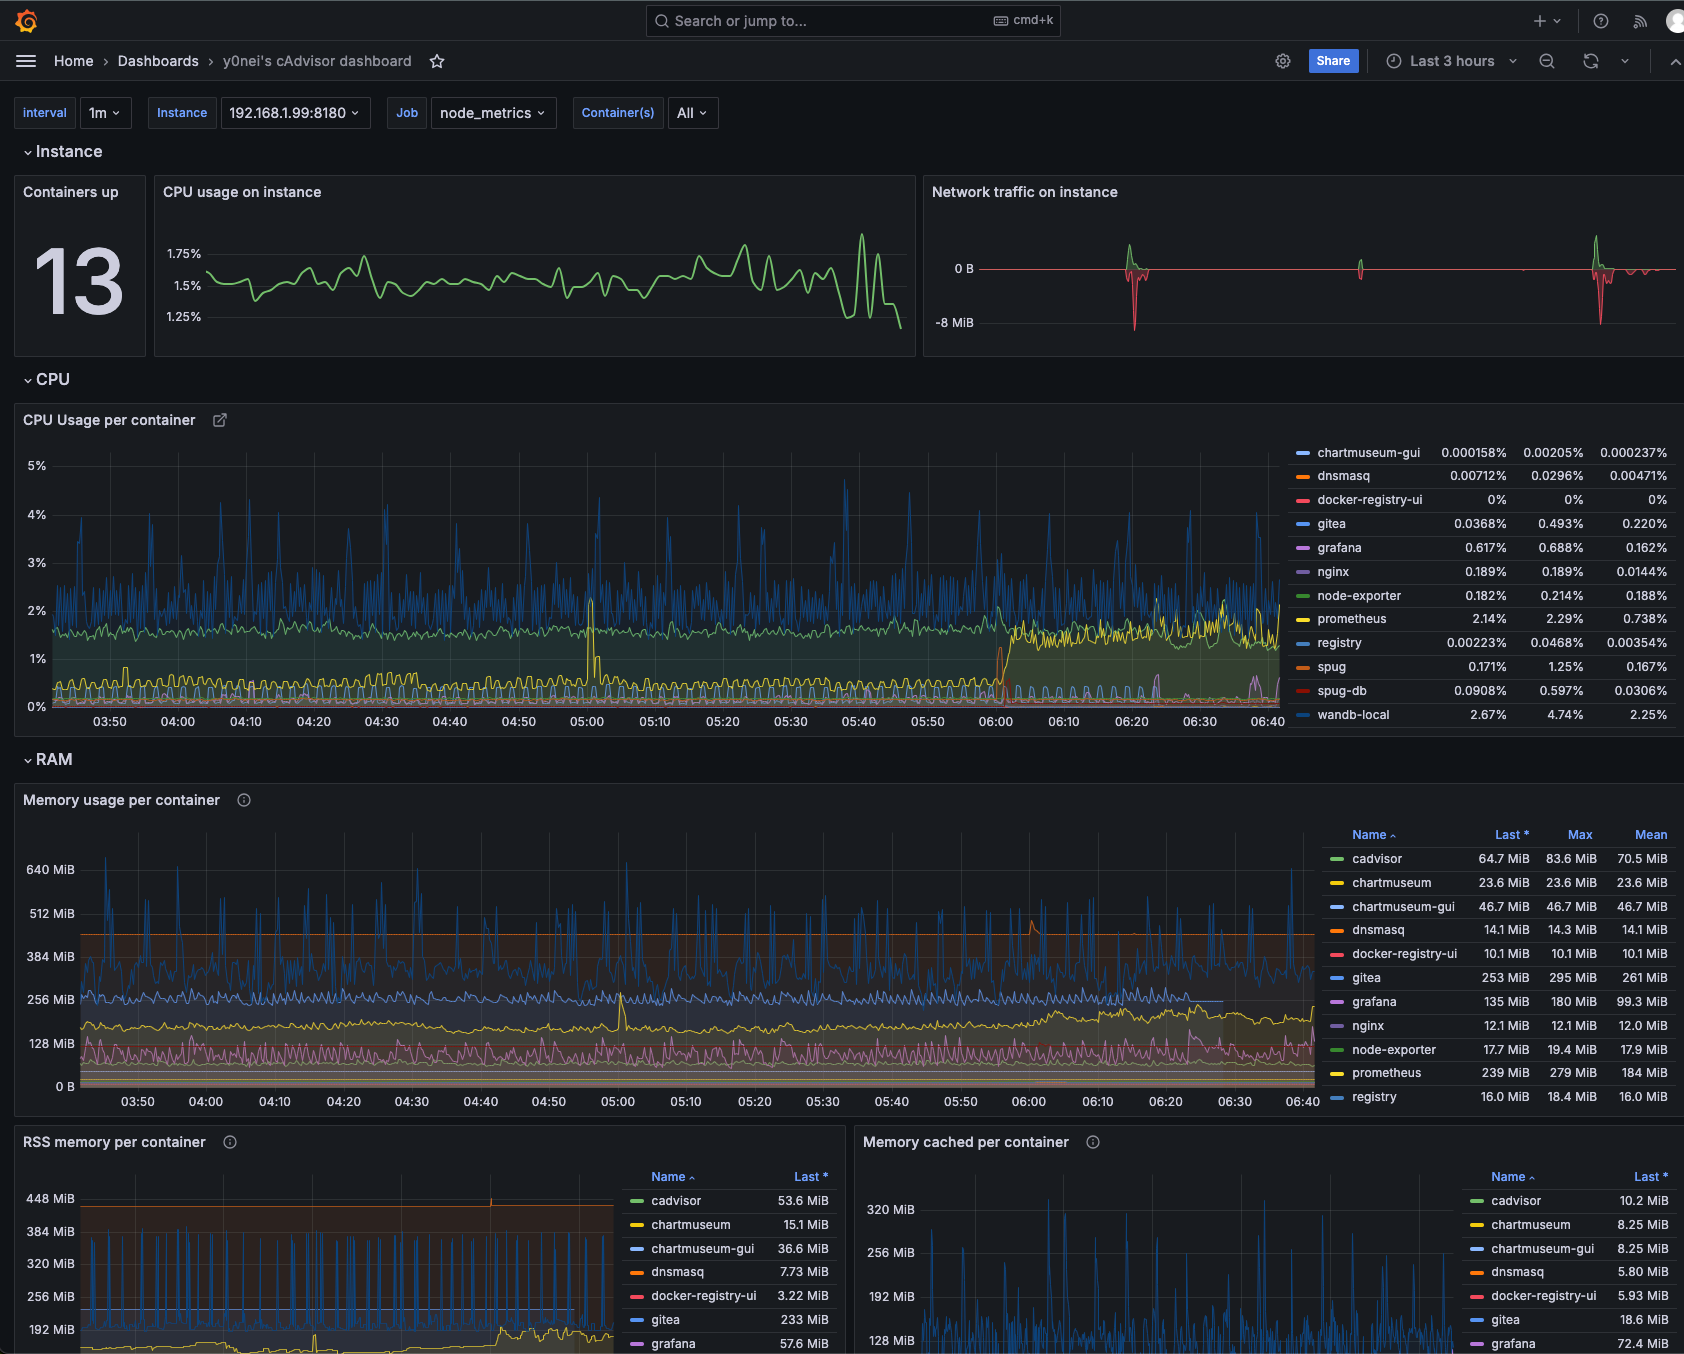Refresh the dashboard
The width and height of the screenshot is (1684, 1354).
pos(1591,61)
